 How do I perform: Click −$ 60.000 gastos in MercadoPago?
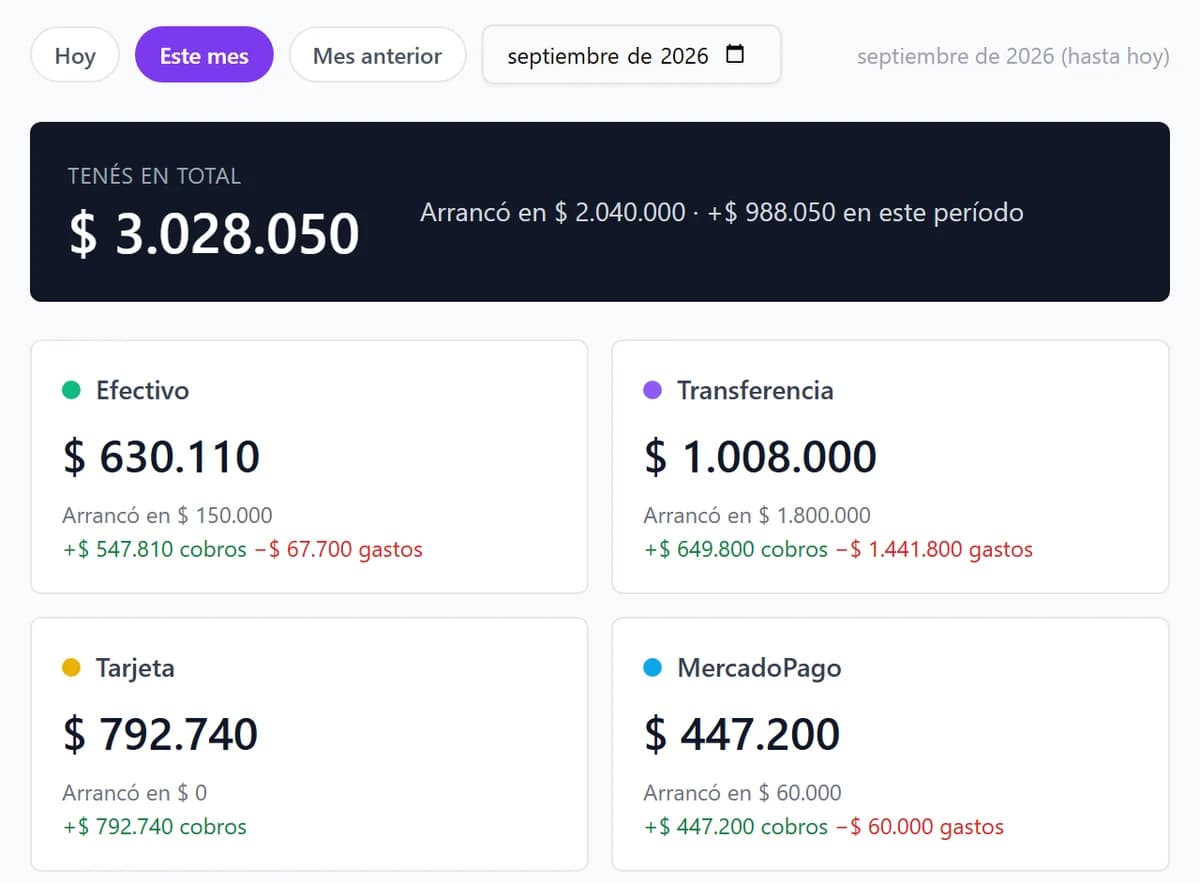(919, 827)
